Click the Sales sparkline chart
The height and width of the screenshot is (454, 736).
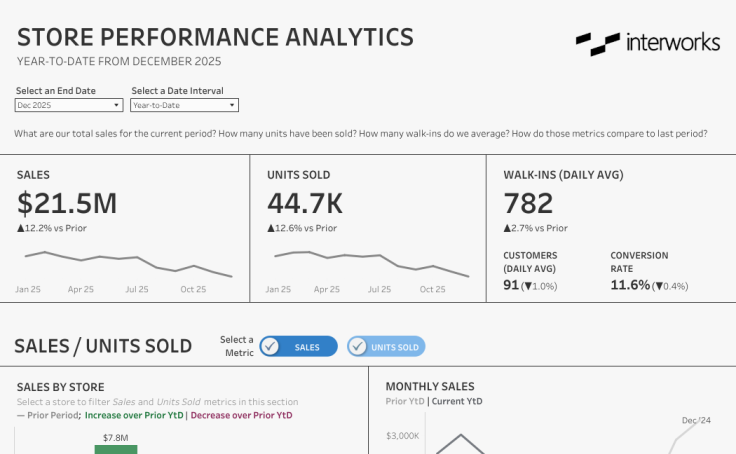(127, 262)
